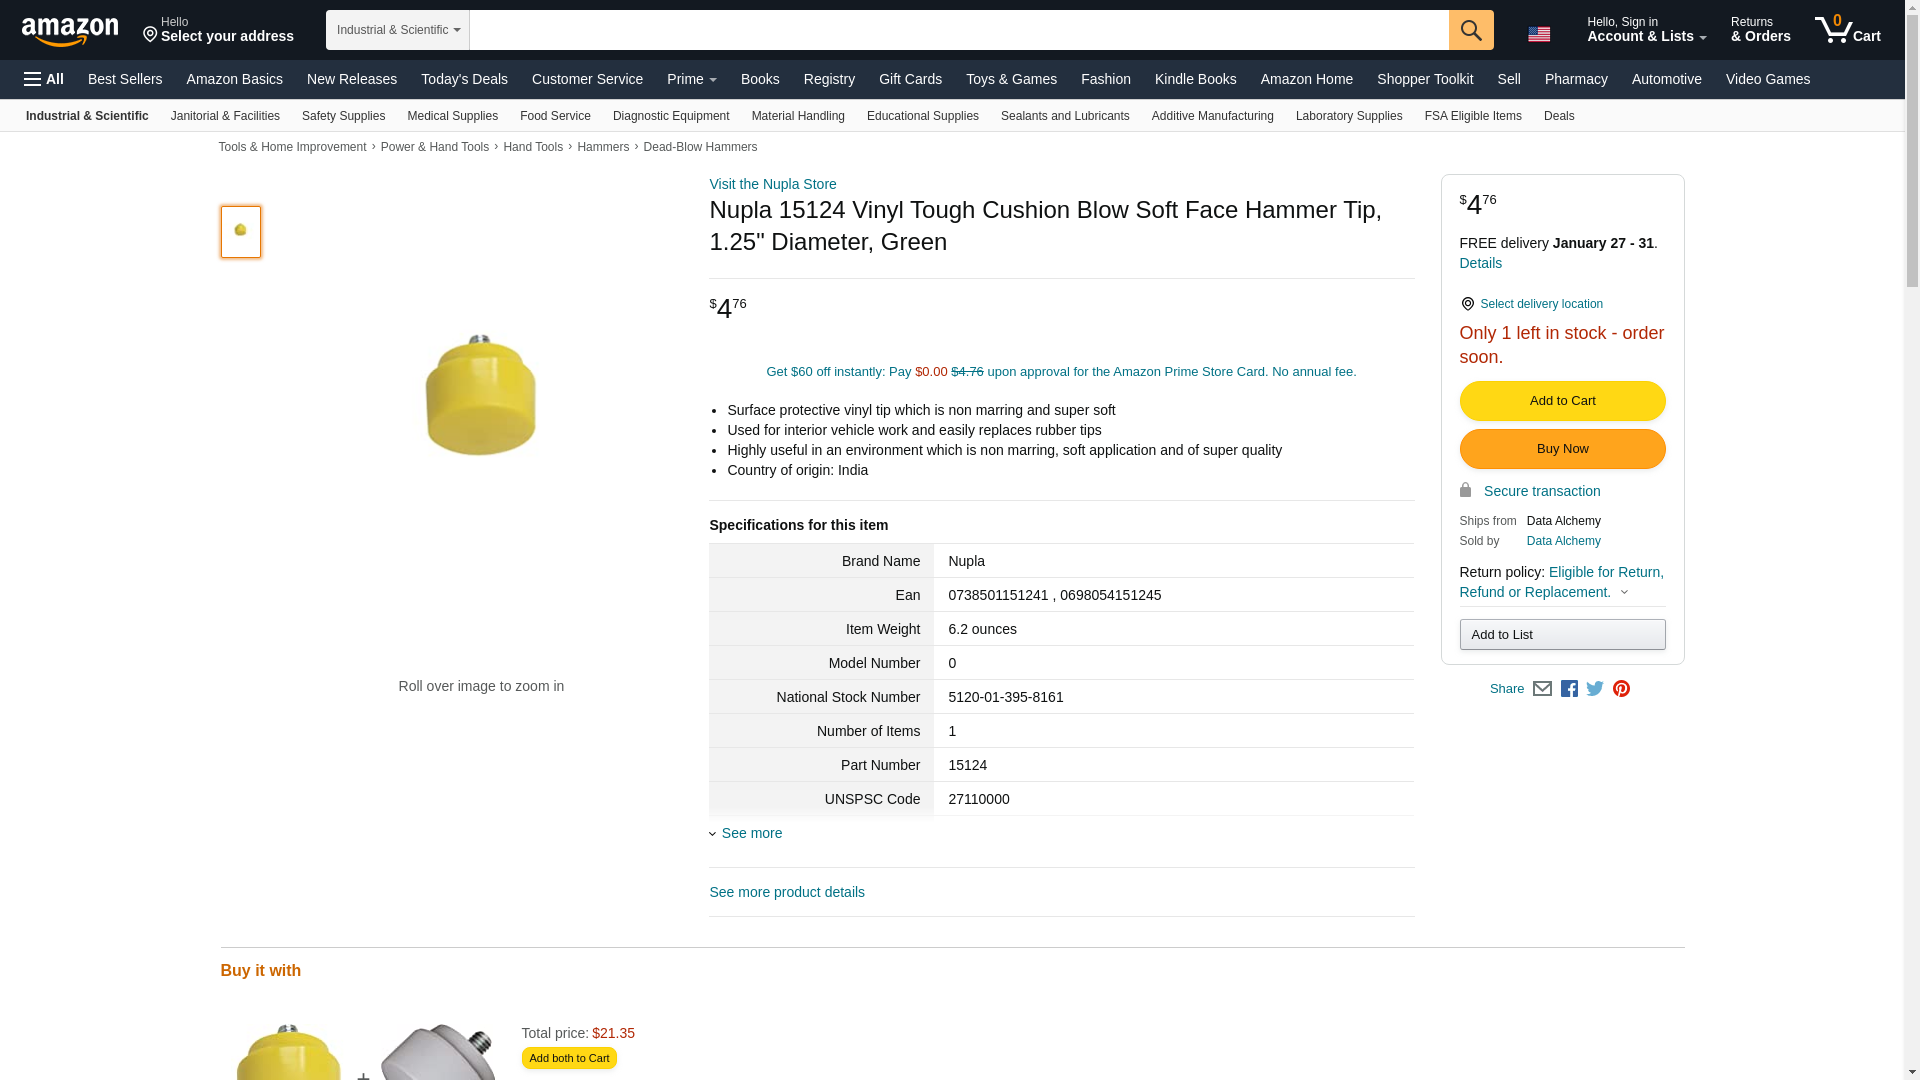Click the Add to Cart button
Image resolution: width=1920 pixels, height=1080 pixels.
click(1562, 401)
